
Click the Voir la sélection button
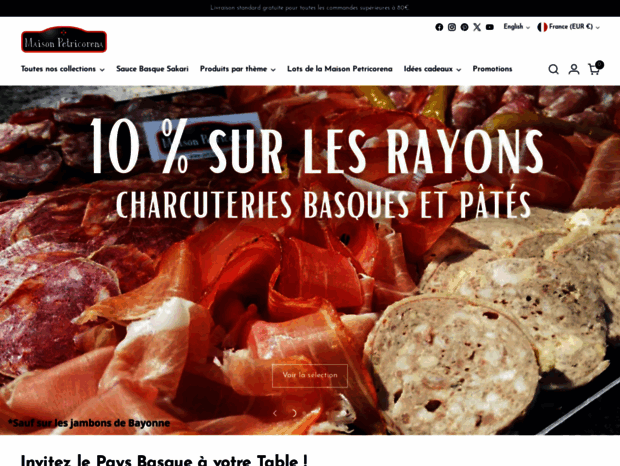coord(310,375)
